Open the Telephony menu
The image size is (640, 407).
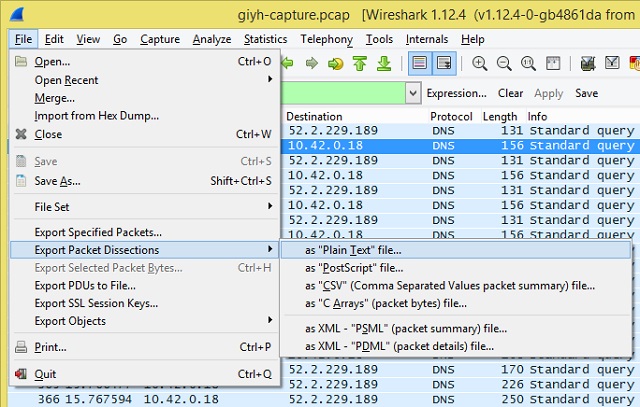click(x=327, y=39)
